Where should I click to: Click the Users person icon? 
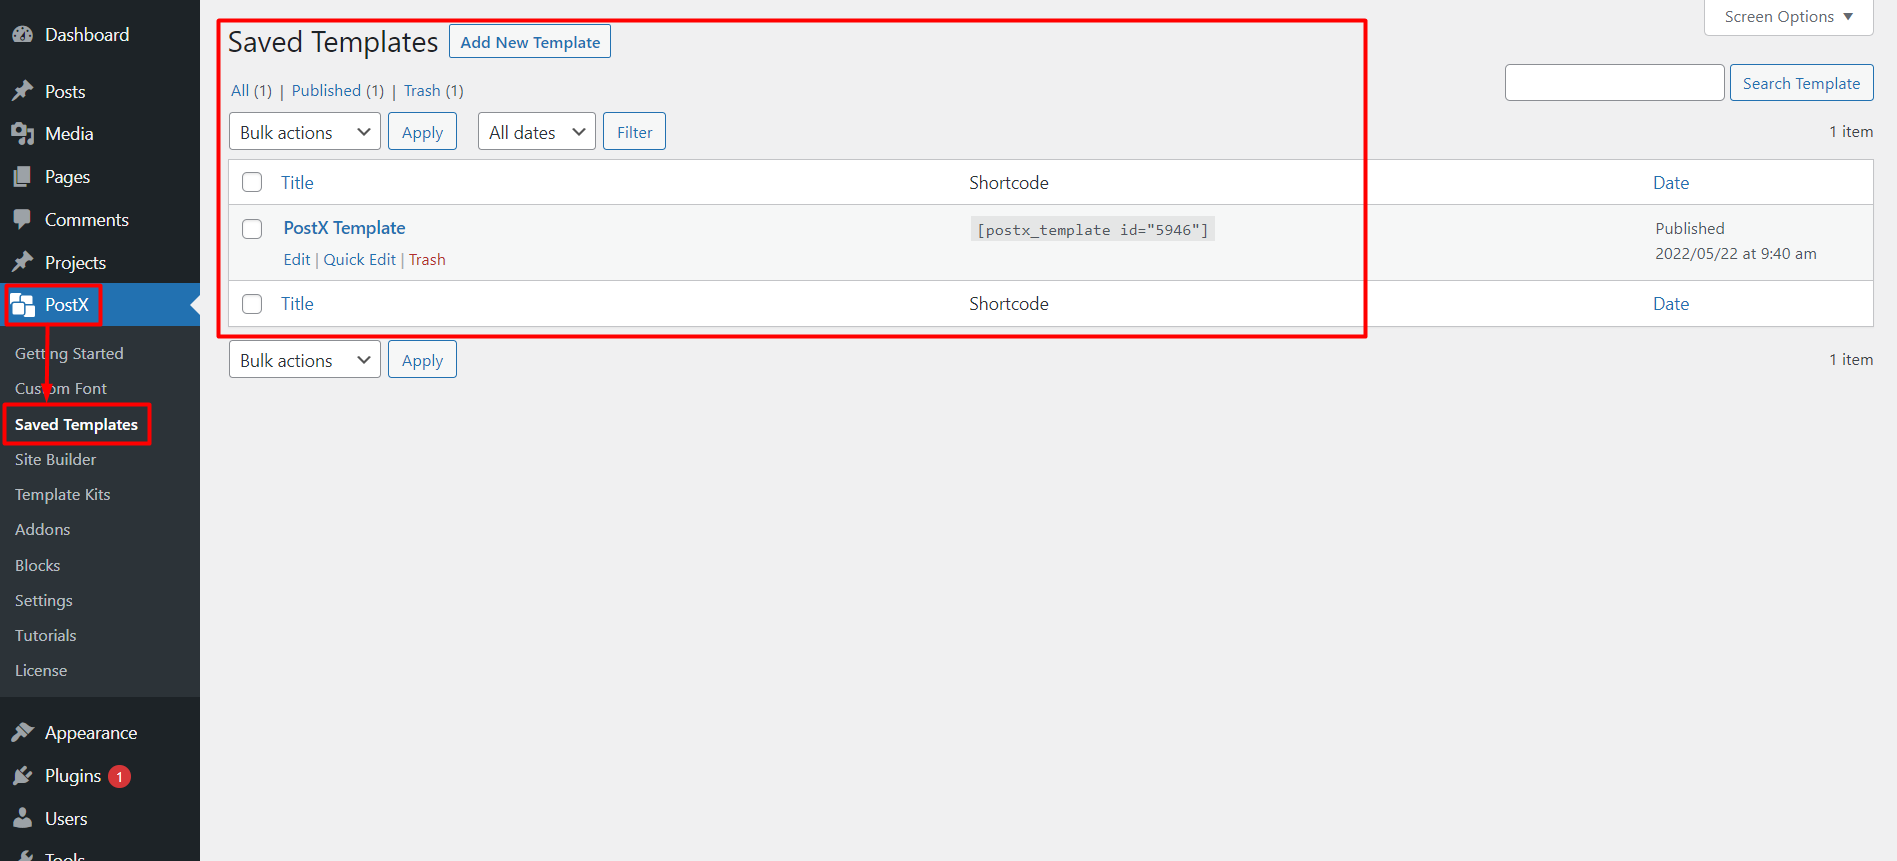22,819
